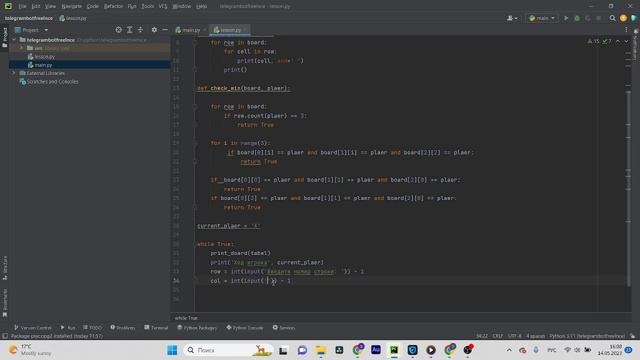
Task: Click the Wi-Fi icon in the system tray
Action: (x=567, y=350)
